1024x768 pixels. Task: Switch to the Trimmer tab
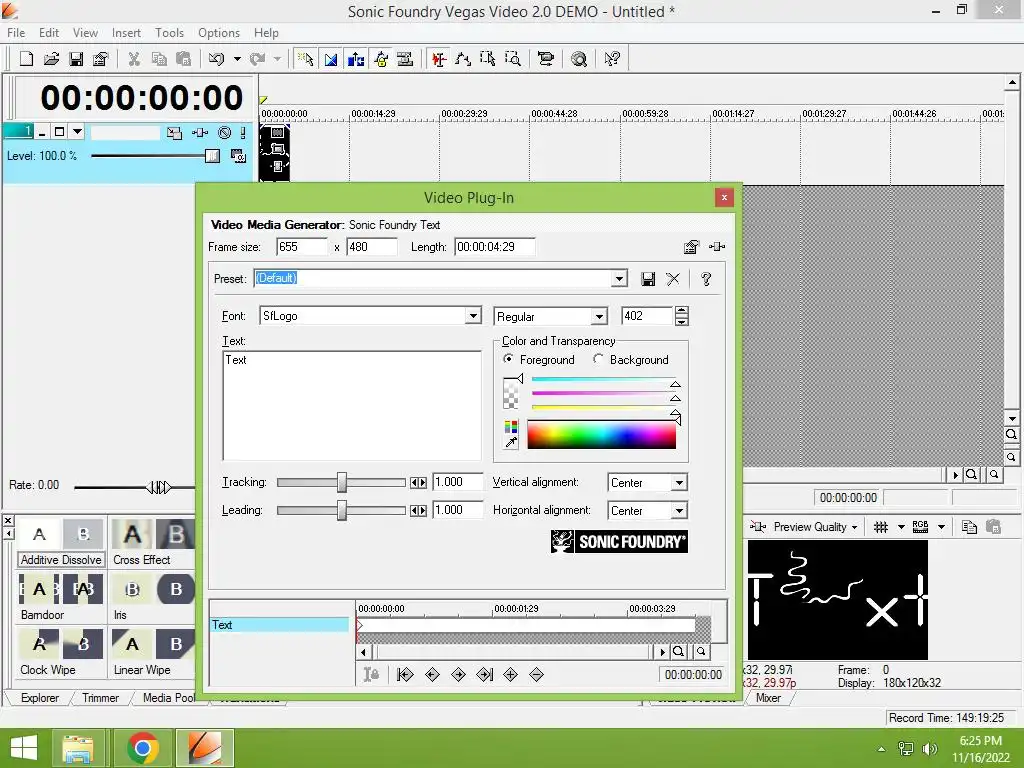click(x=101, y=697)
